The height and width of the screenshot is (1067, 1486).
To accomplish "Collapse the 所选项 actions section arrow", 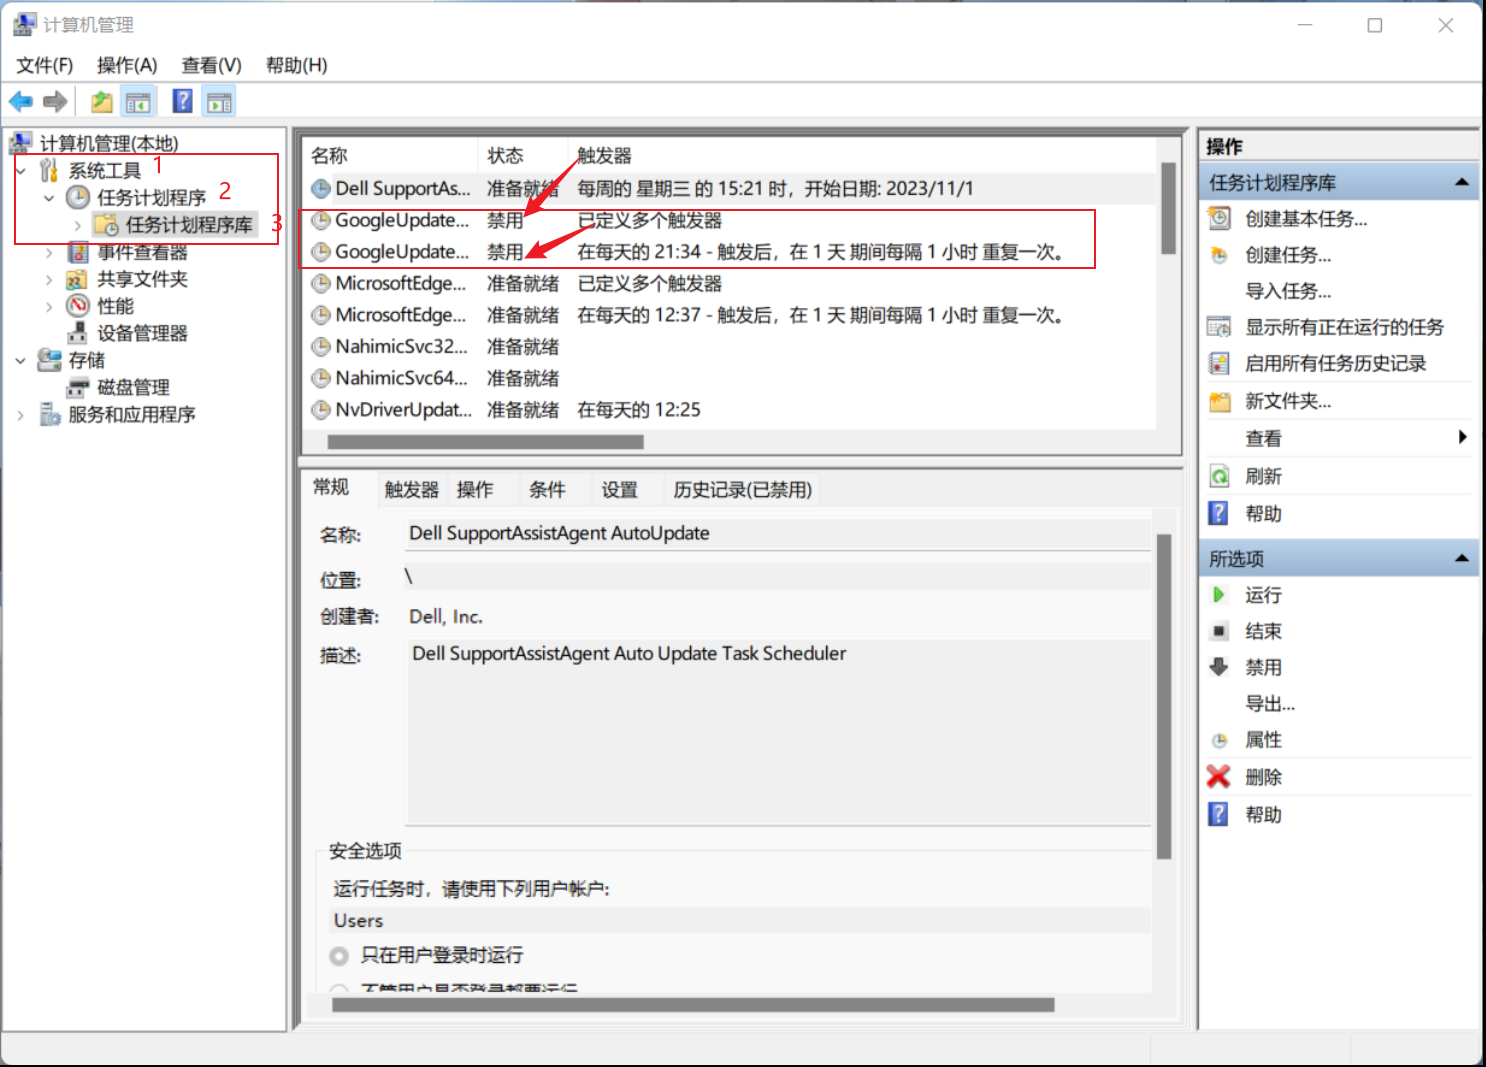I will (1462, 558).
